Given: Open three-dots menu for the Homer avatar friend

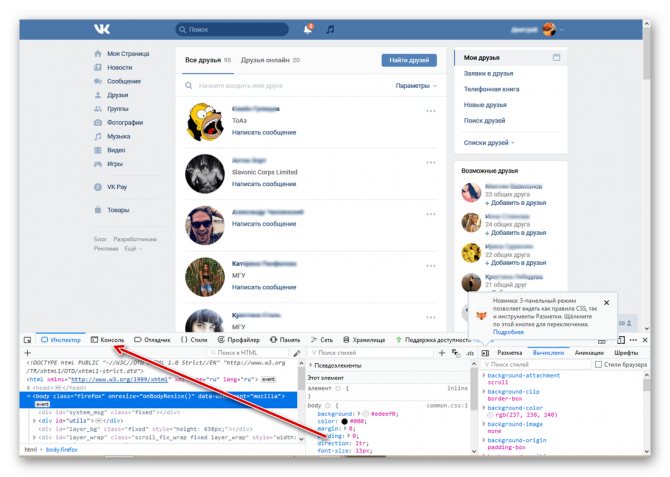Looking at the screenshot, I should tap(431, 111).
